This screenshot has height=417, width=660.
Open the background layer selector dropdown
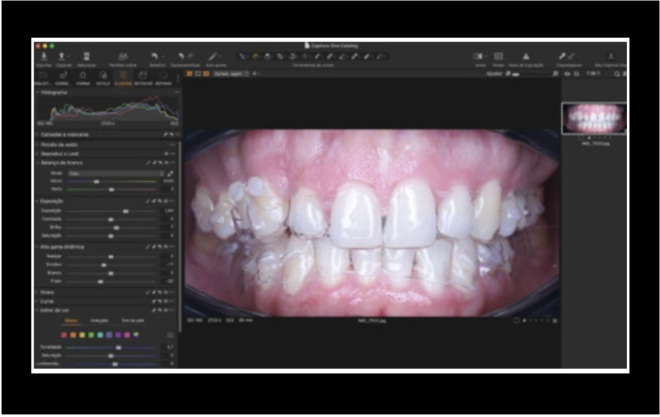click(231, 74)
